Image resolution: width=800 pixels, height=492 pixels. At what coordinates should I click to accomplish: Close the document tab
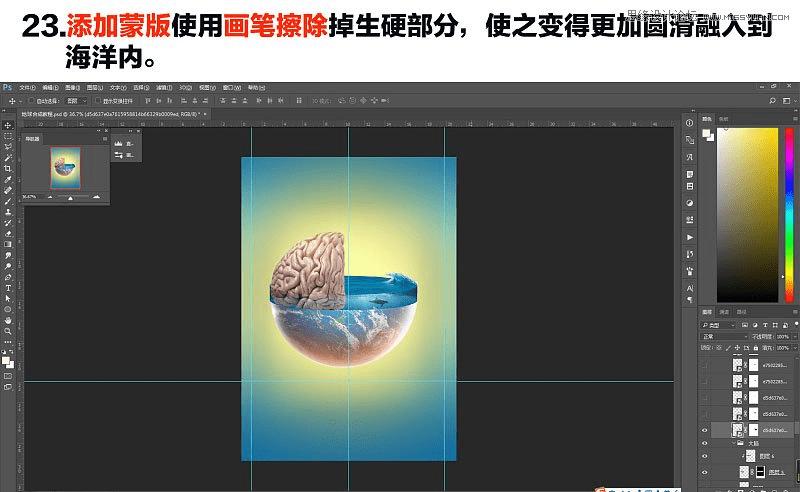[205, 114]
